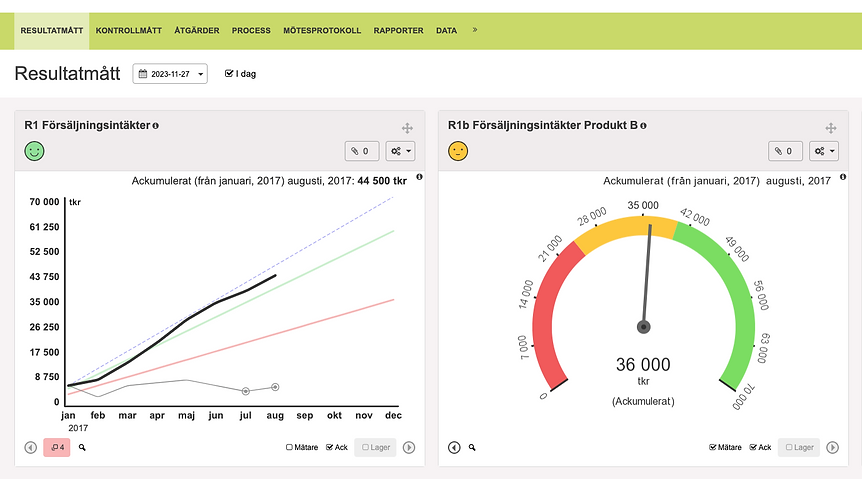Click the yellow zone of the gauge
The width and height of the screenshot is (862, 479).
click(627, 229)
